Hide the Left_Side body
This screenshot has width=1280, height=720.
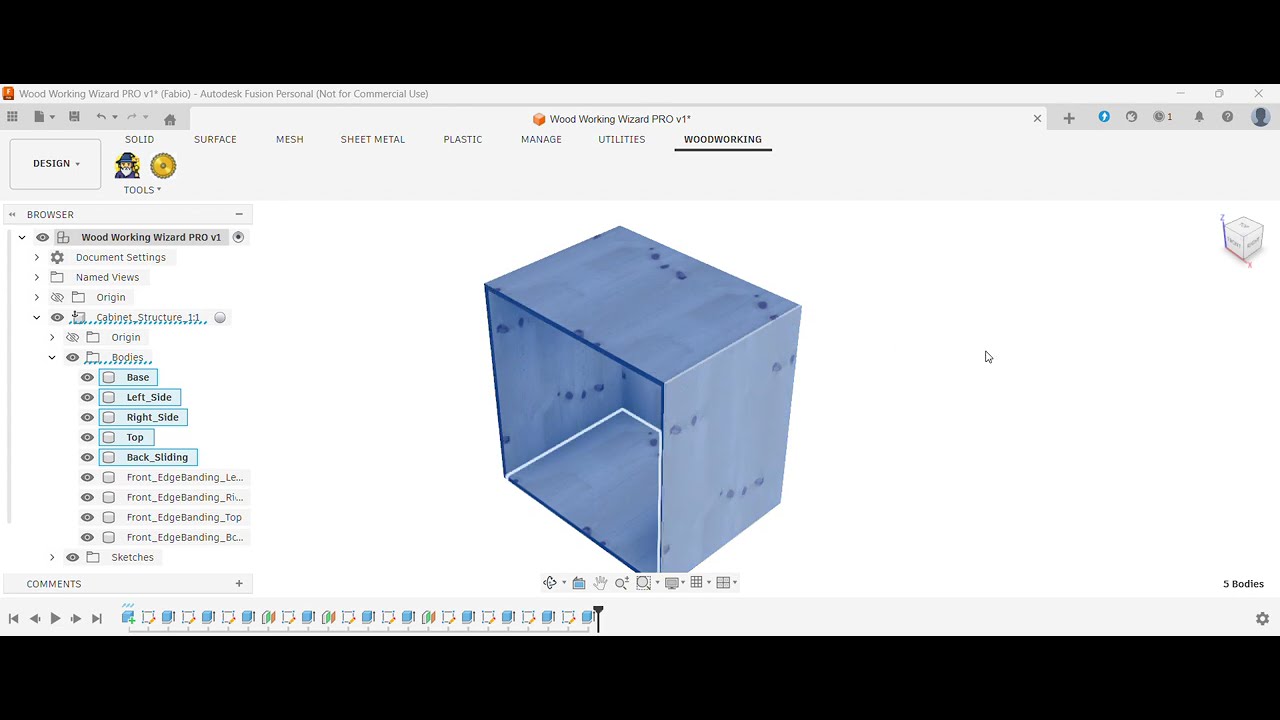tap(87, 397)
